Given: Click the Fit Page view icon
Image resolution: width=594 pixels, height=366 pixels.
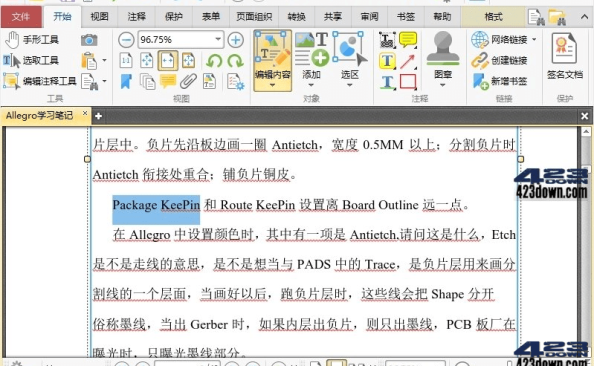Looking at the screenshot, I should pyautogui.click(x=147, y=61).
